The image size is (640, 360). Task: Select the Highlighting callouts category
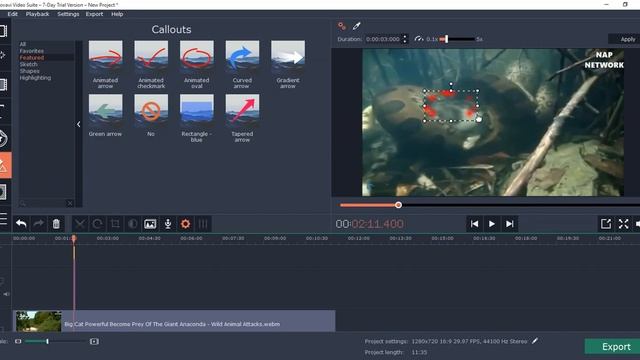coord(35,78)
